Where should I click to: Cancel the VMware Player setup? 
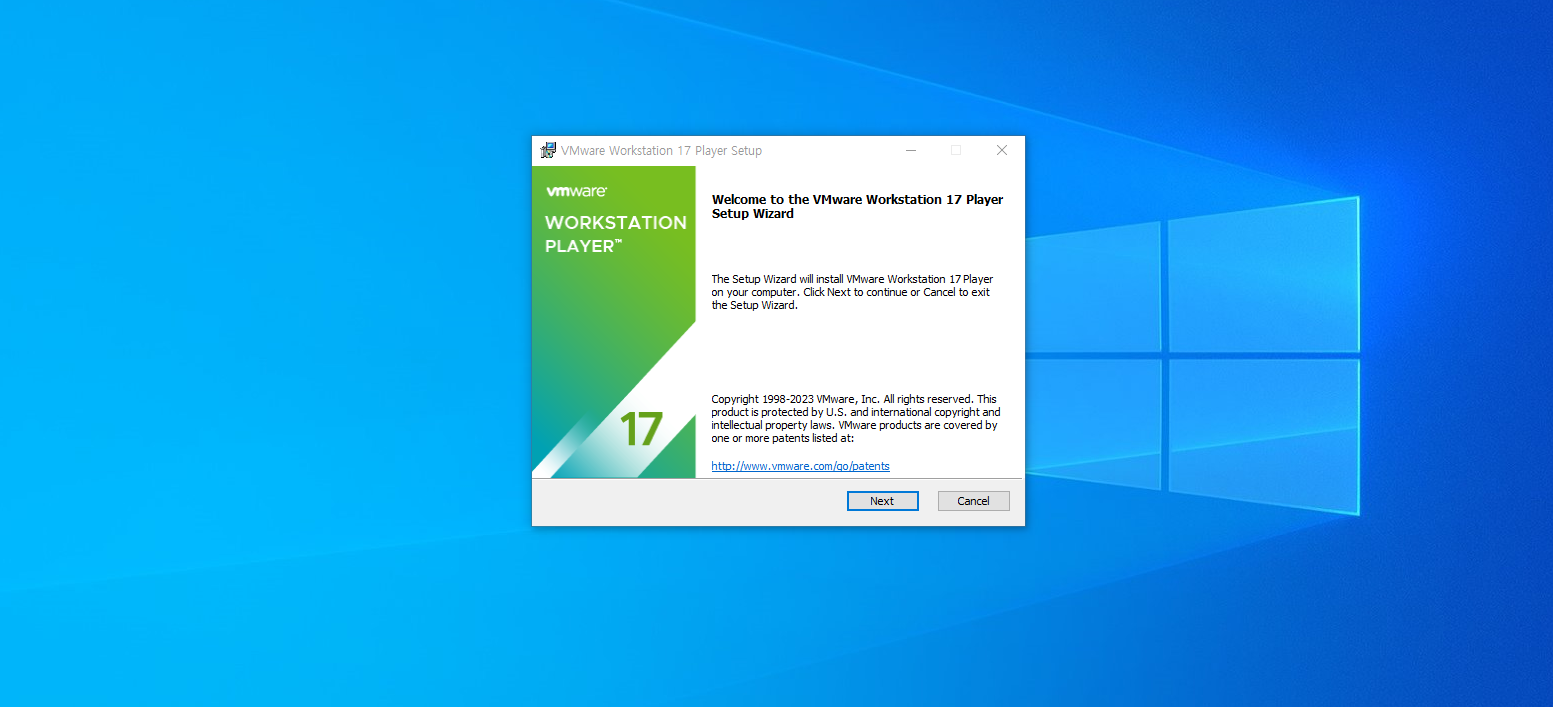[973, 501]
